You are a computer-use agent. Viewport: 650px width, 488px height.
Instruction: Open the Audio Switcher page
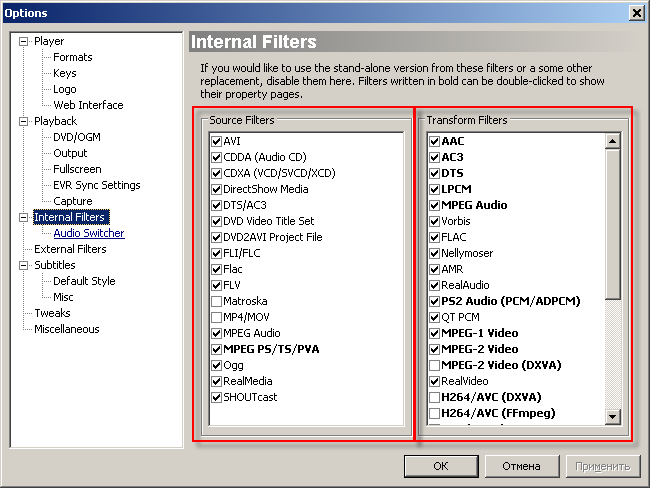(x=89, y=233)
